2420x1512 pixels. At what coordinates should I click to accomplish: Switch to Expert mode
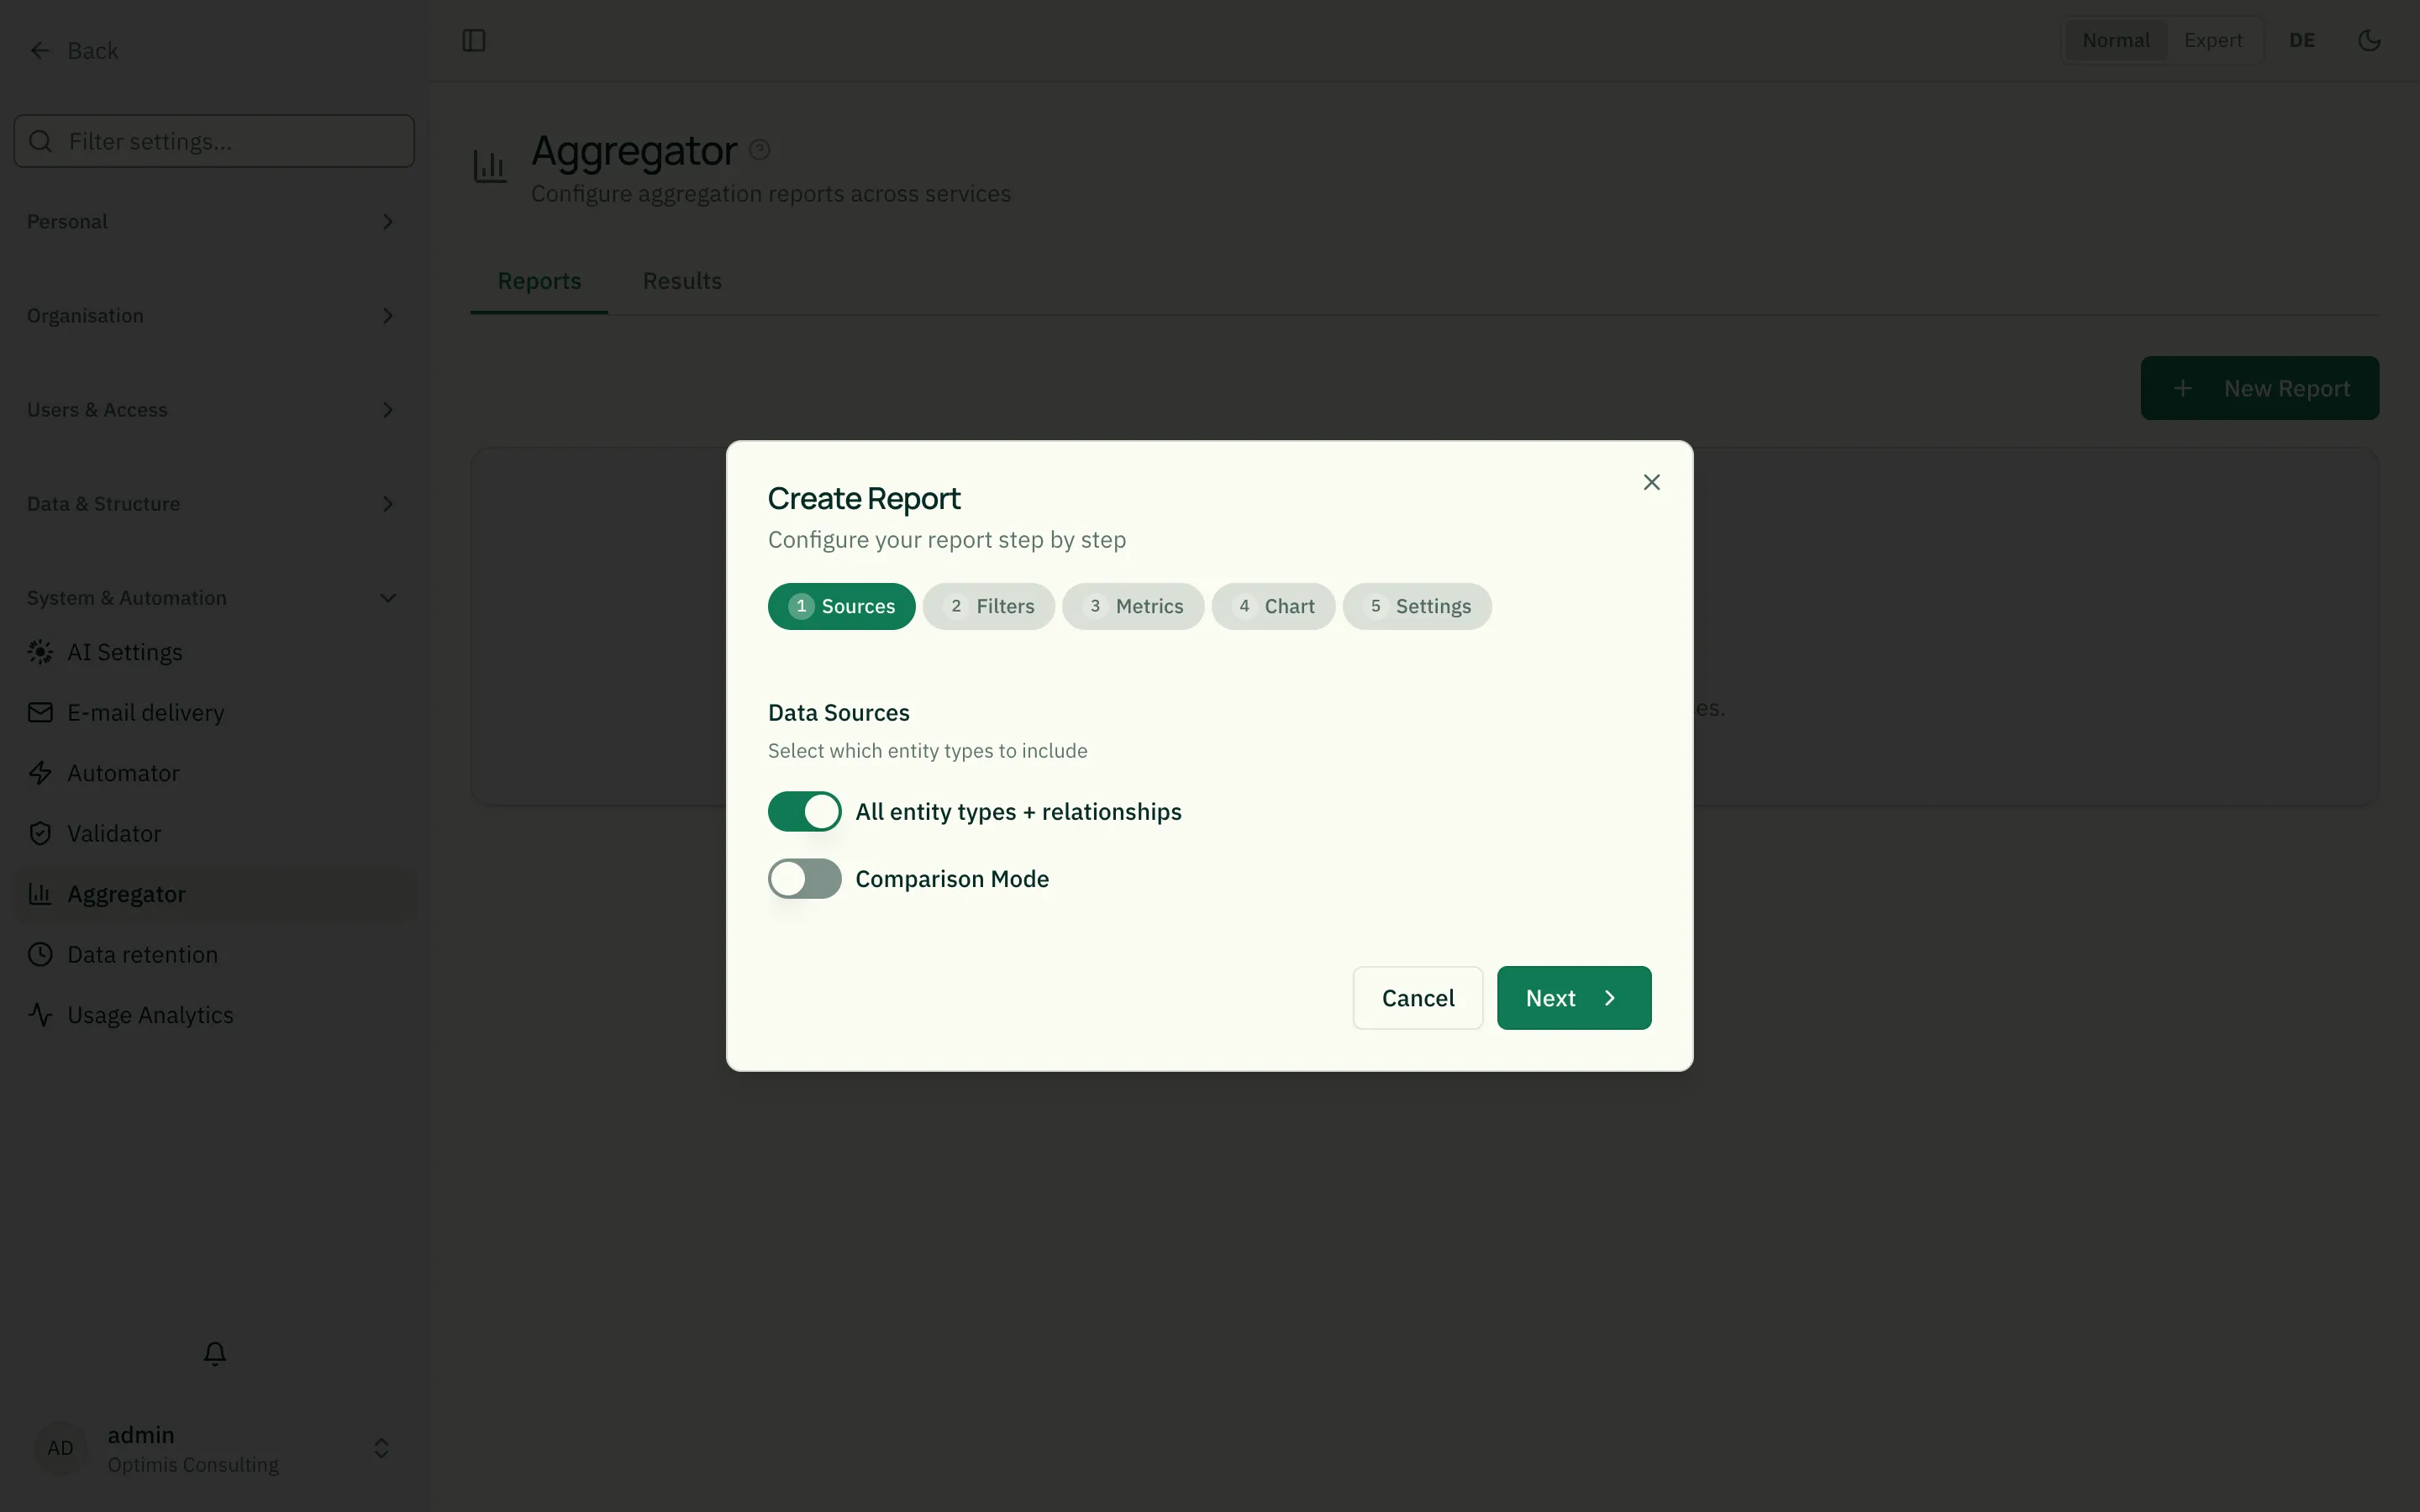pyautogui.click(x=2213, y=40)
